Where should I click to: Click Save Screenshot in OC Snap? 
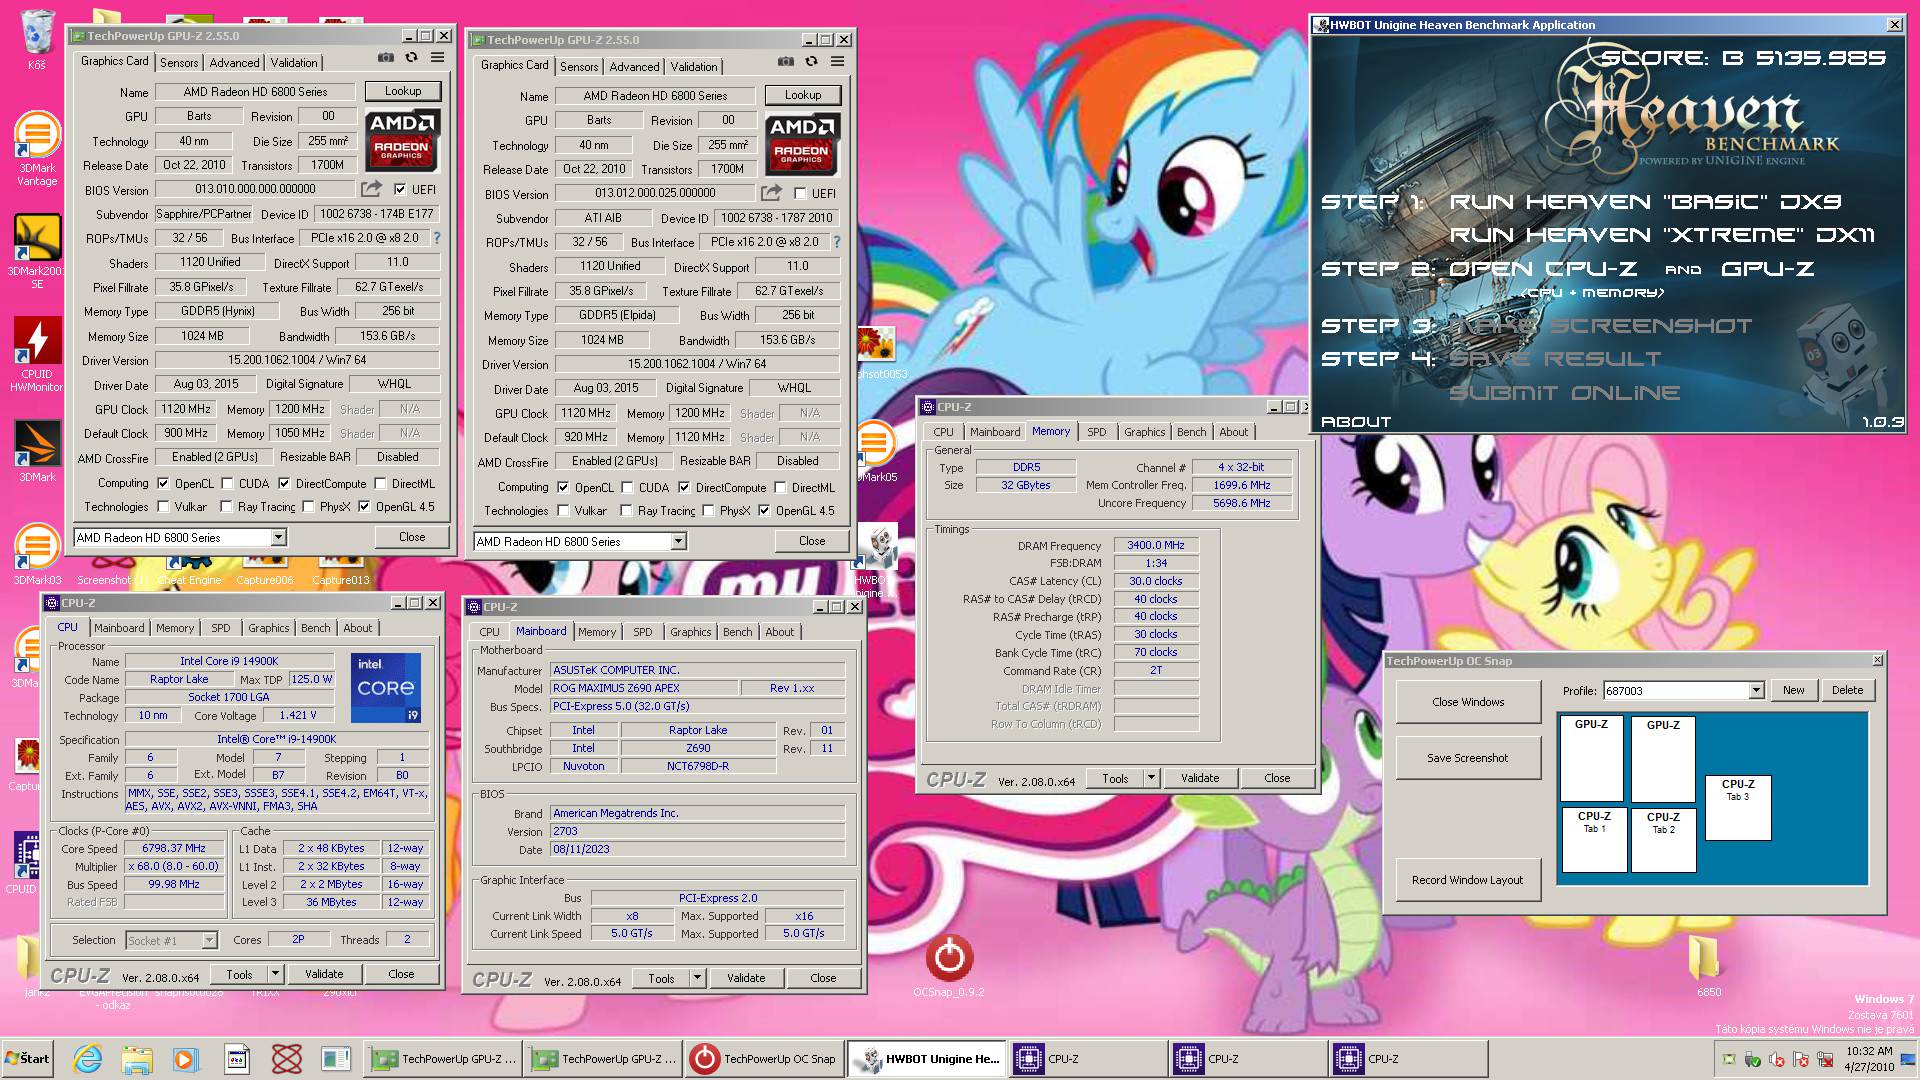point(1467,758)
